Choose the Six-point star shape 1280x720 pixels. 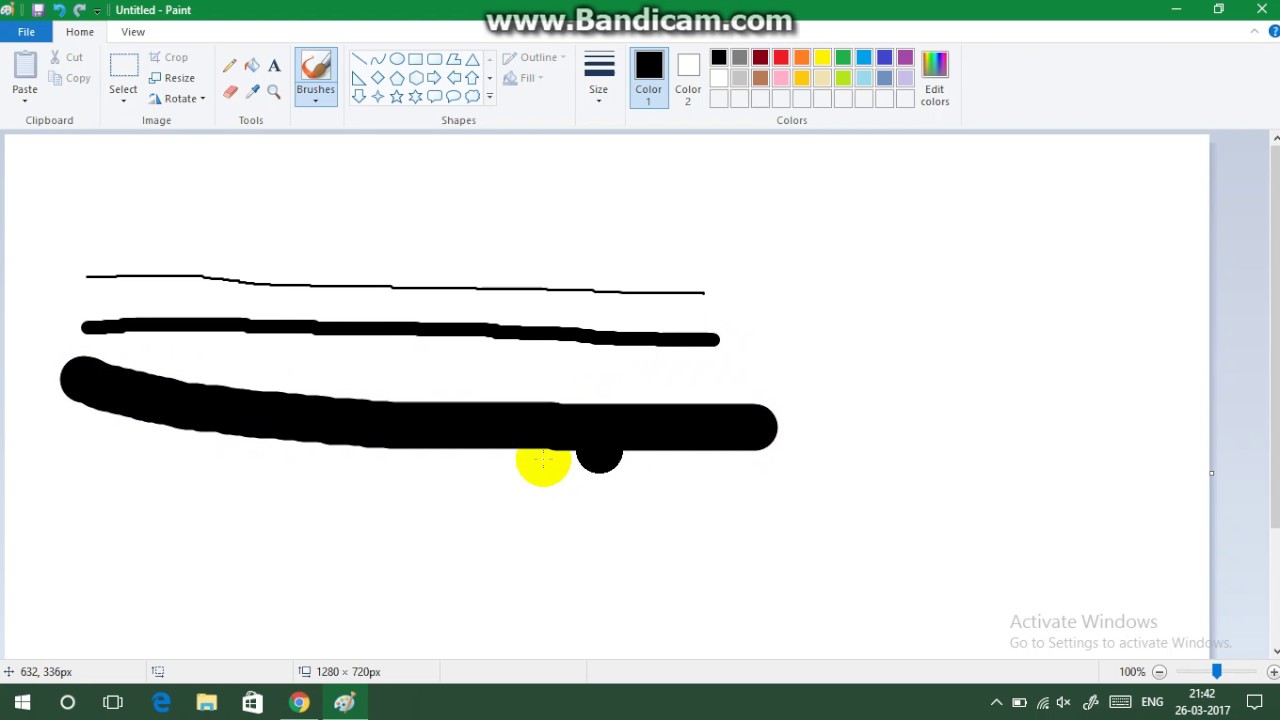[x=416, y=97]
